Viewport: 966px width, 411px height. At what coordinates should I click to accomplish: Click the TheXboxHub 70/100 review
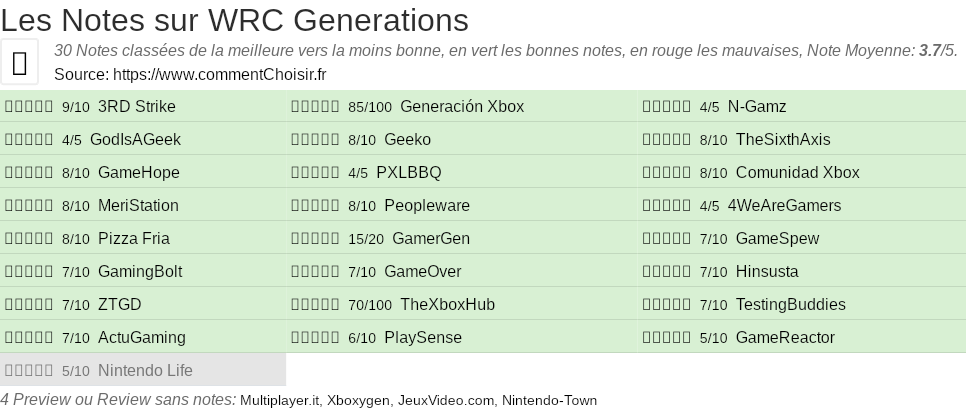coord(447,305)
